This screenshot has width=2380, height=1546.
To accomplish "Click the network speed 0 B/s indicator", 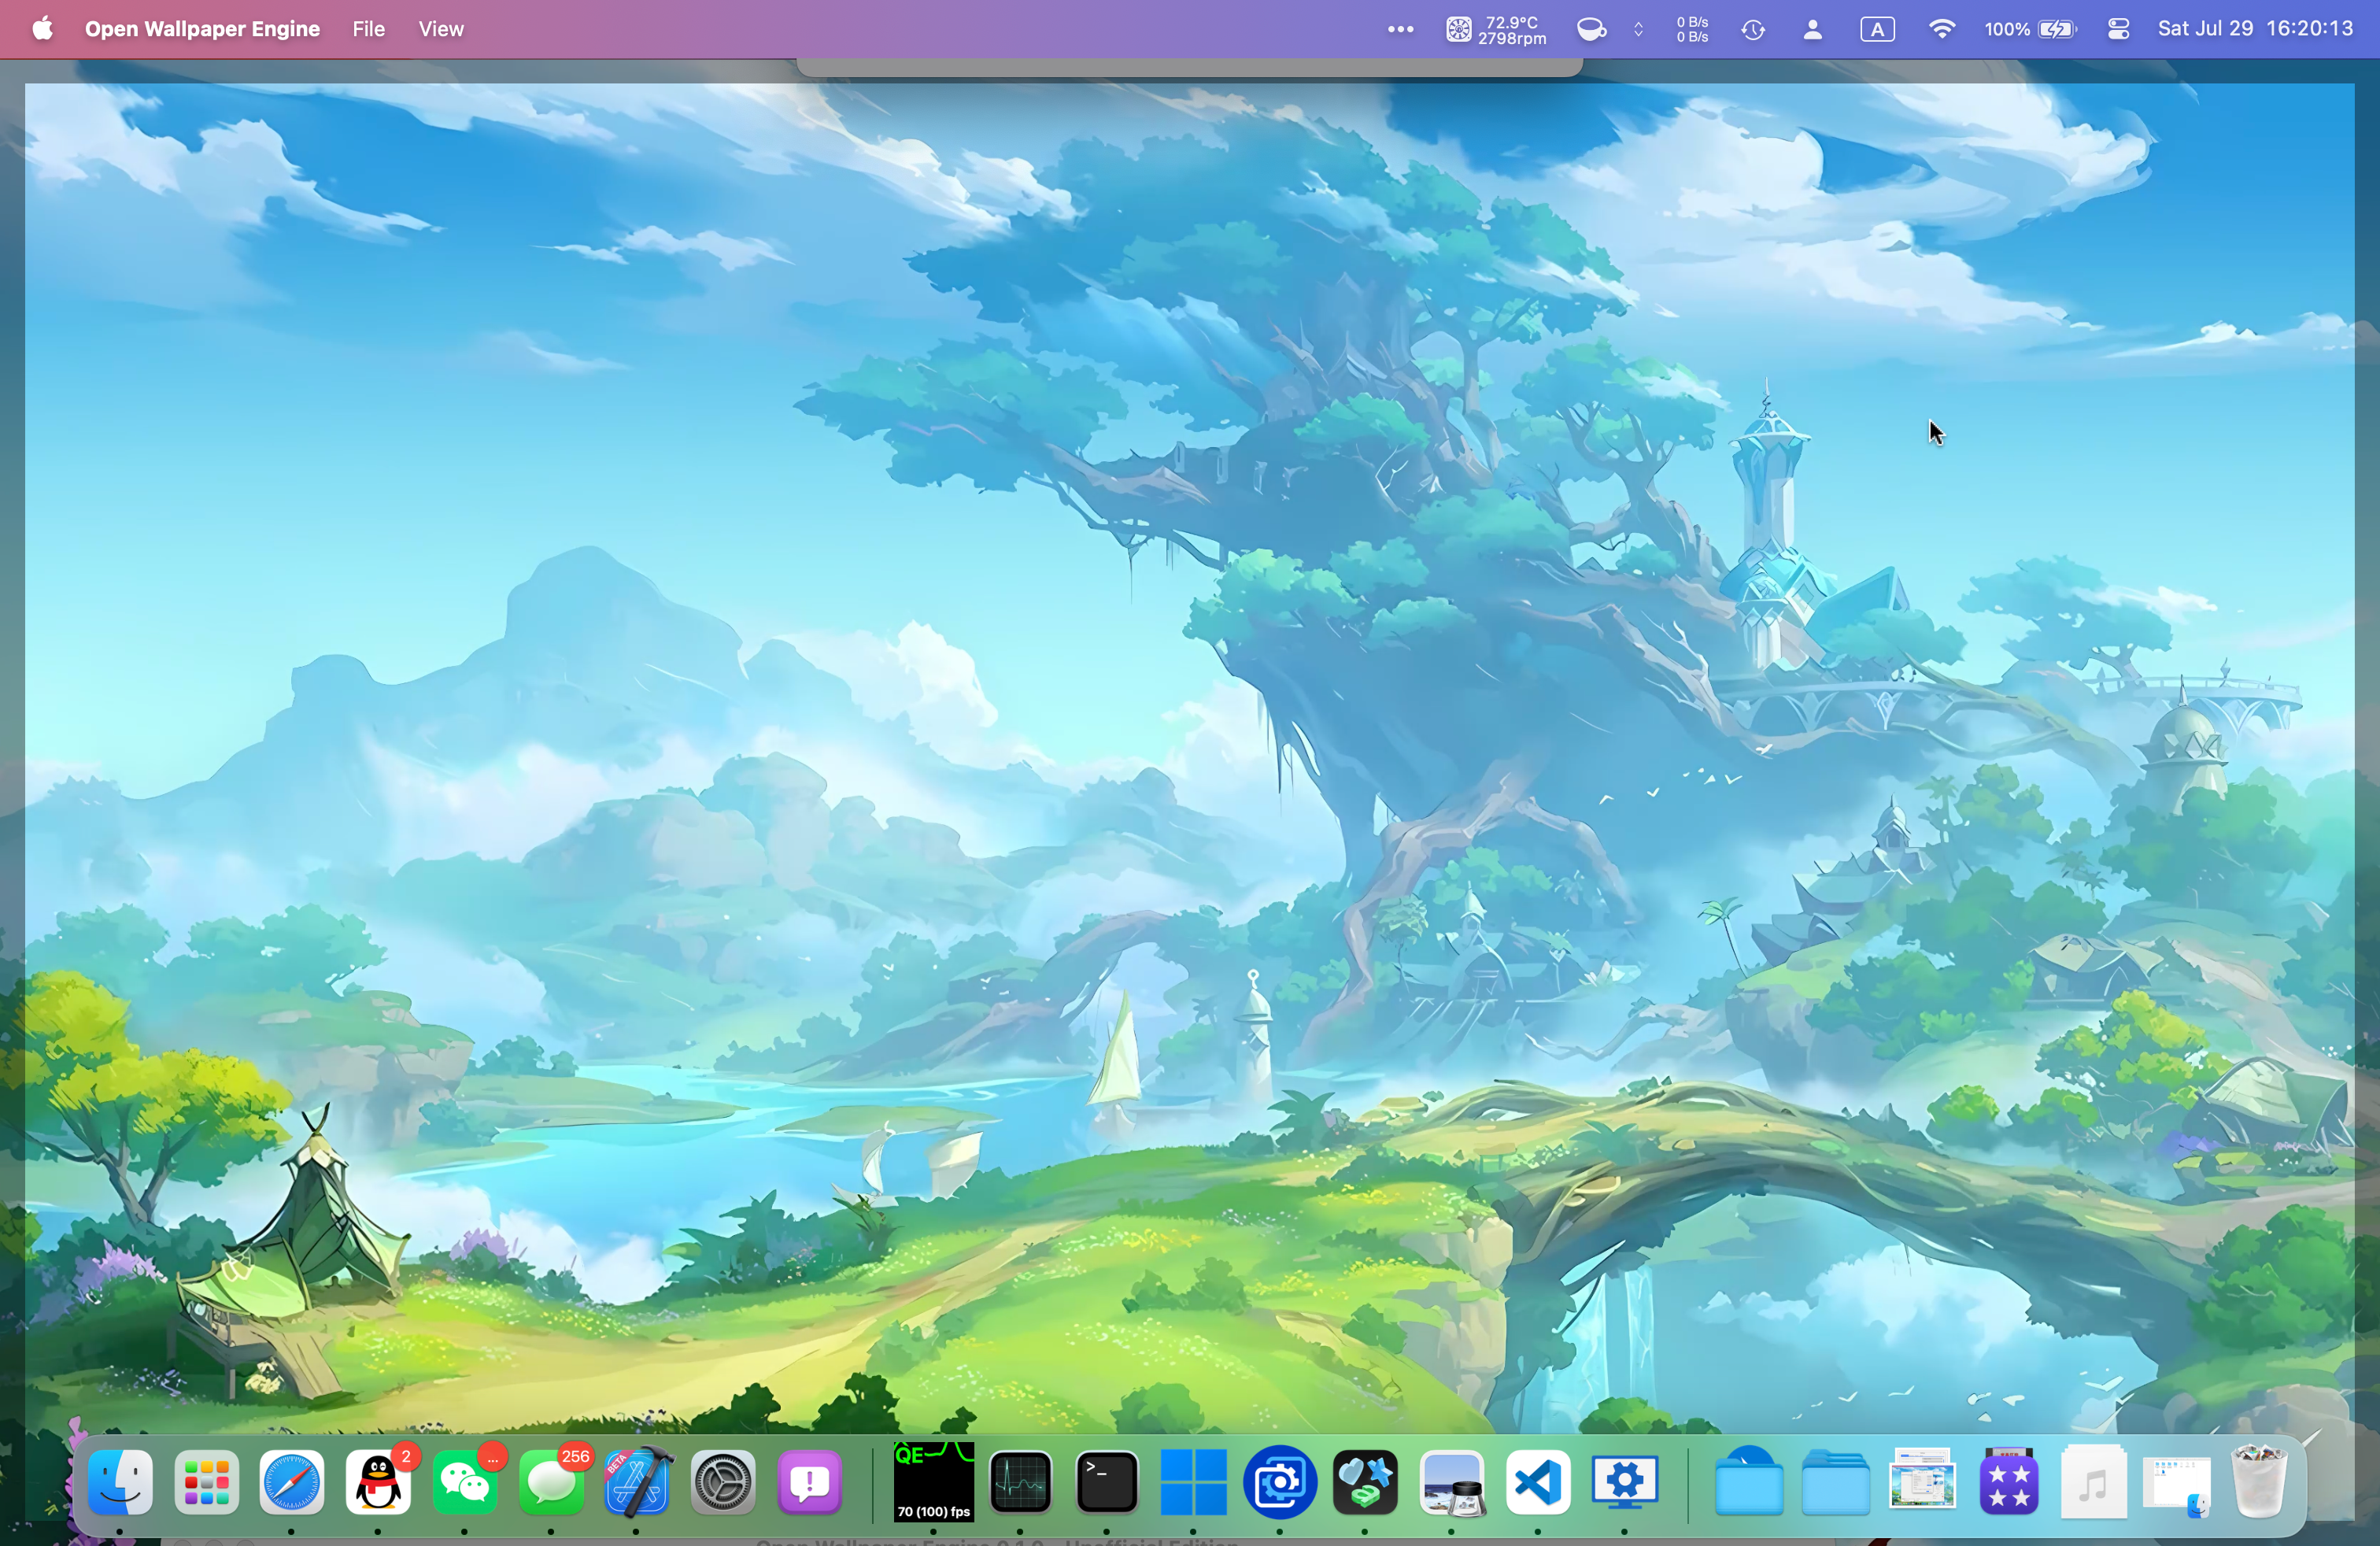I will (1692, 29).
